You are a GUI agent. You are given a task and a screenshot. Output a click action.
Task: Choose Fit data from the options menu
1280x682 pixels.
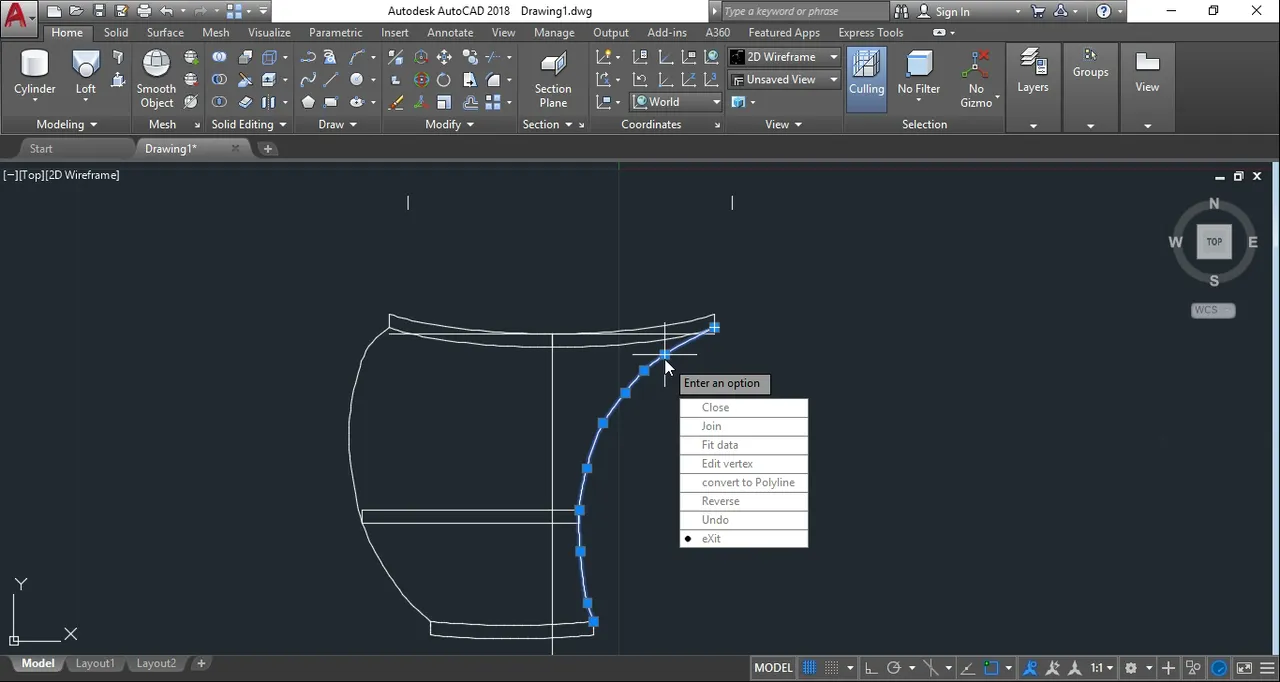pos(744,445)
